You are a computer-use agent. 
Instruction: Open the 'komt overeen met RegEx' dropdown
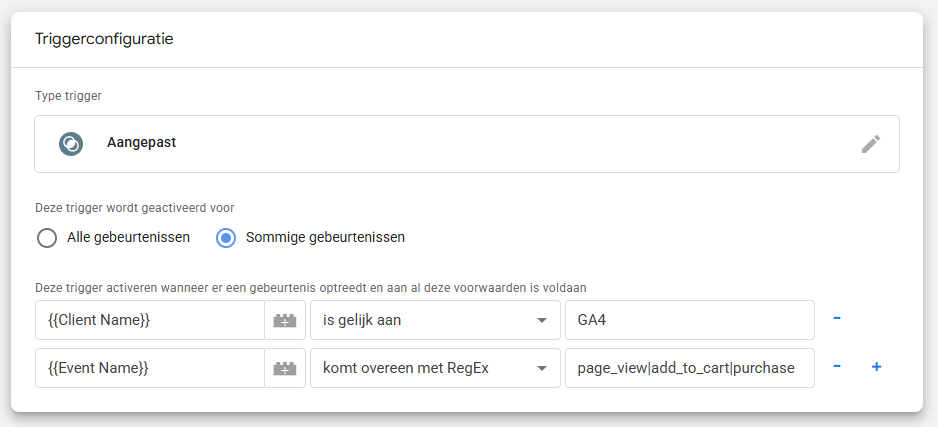[434, 368]
